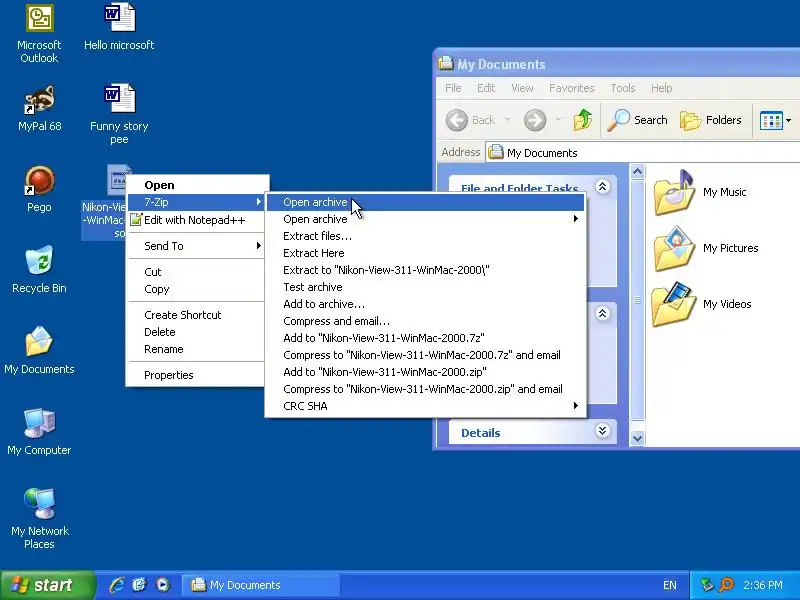Open Forward button history dropdown arrow
The height and width of the screenshot is (600, 800).
pyautogui.click(x=559, y=120)
